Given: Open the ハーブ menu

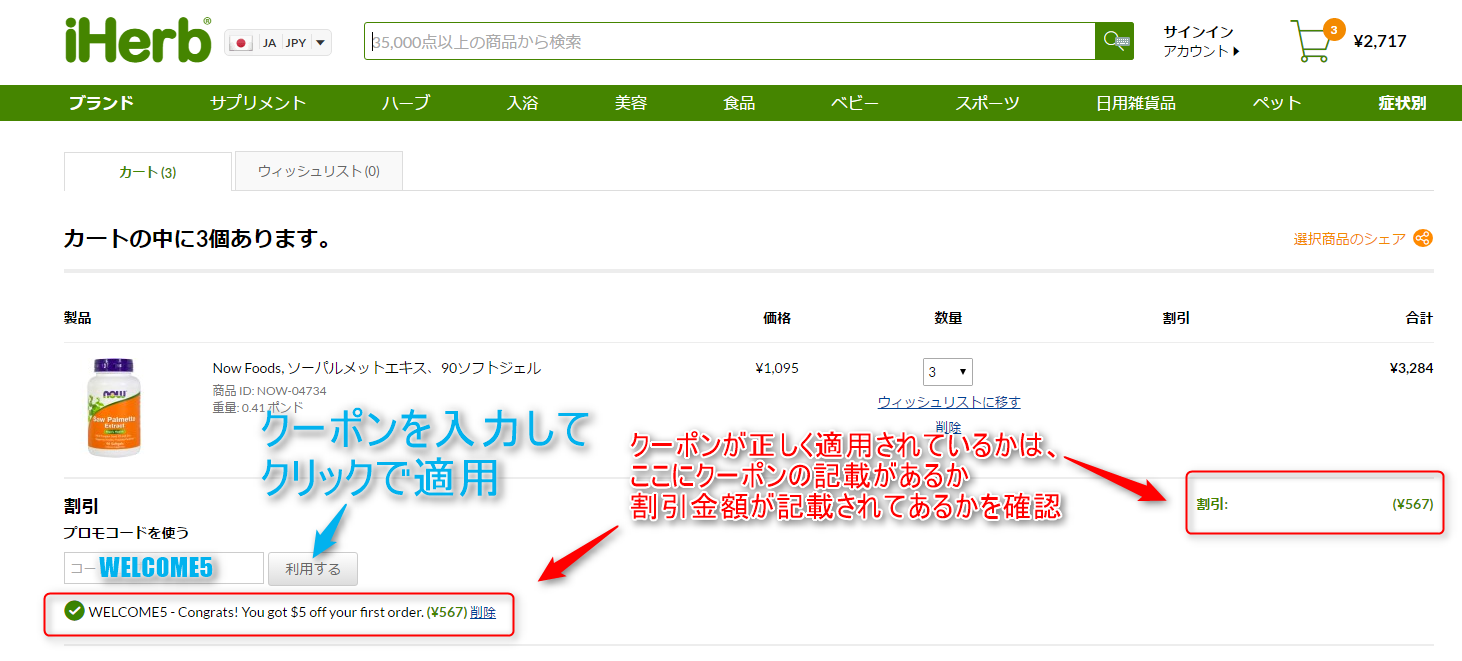Looking at the screenshot, I should tap(406, 103).
